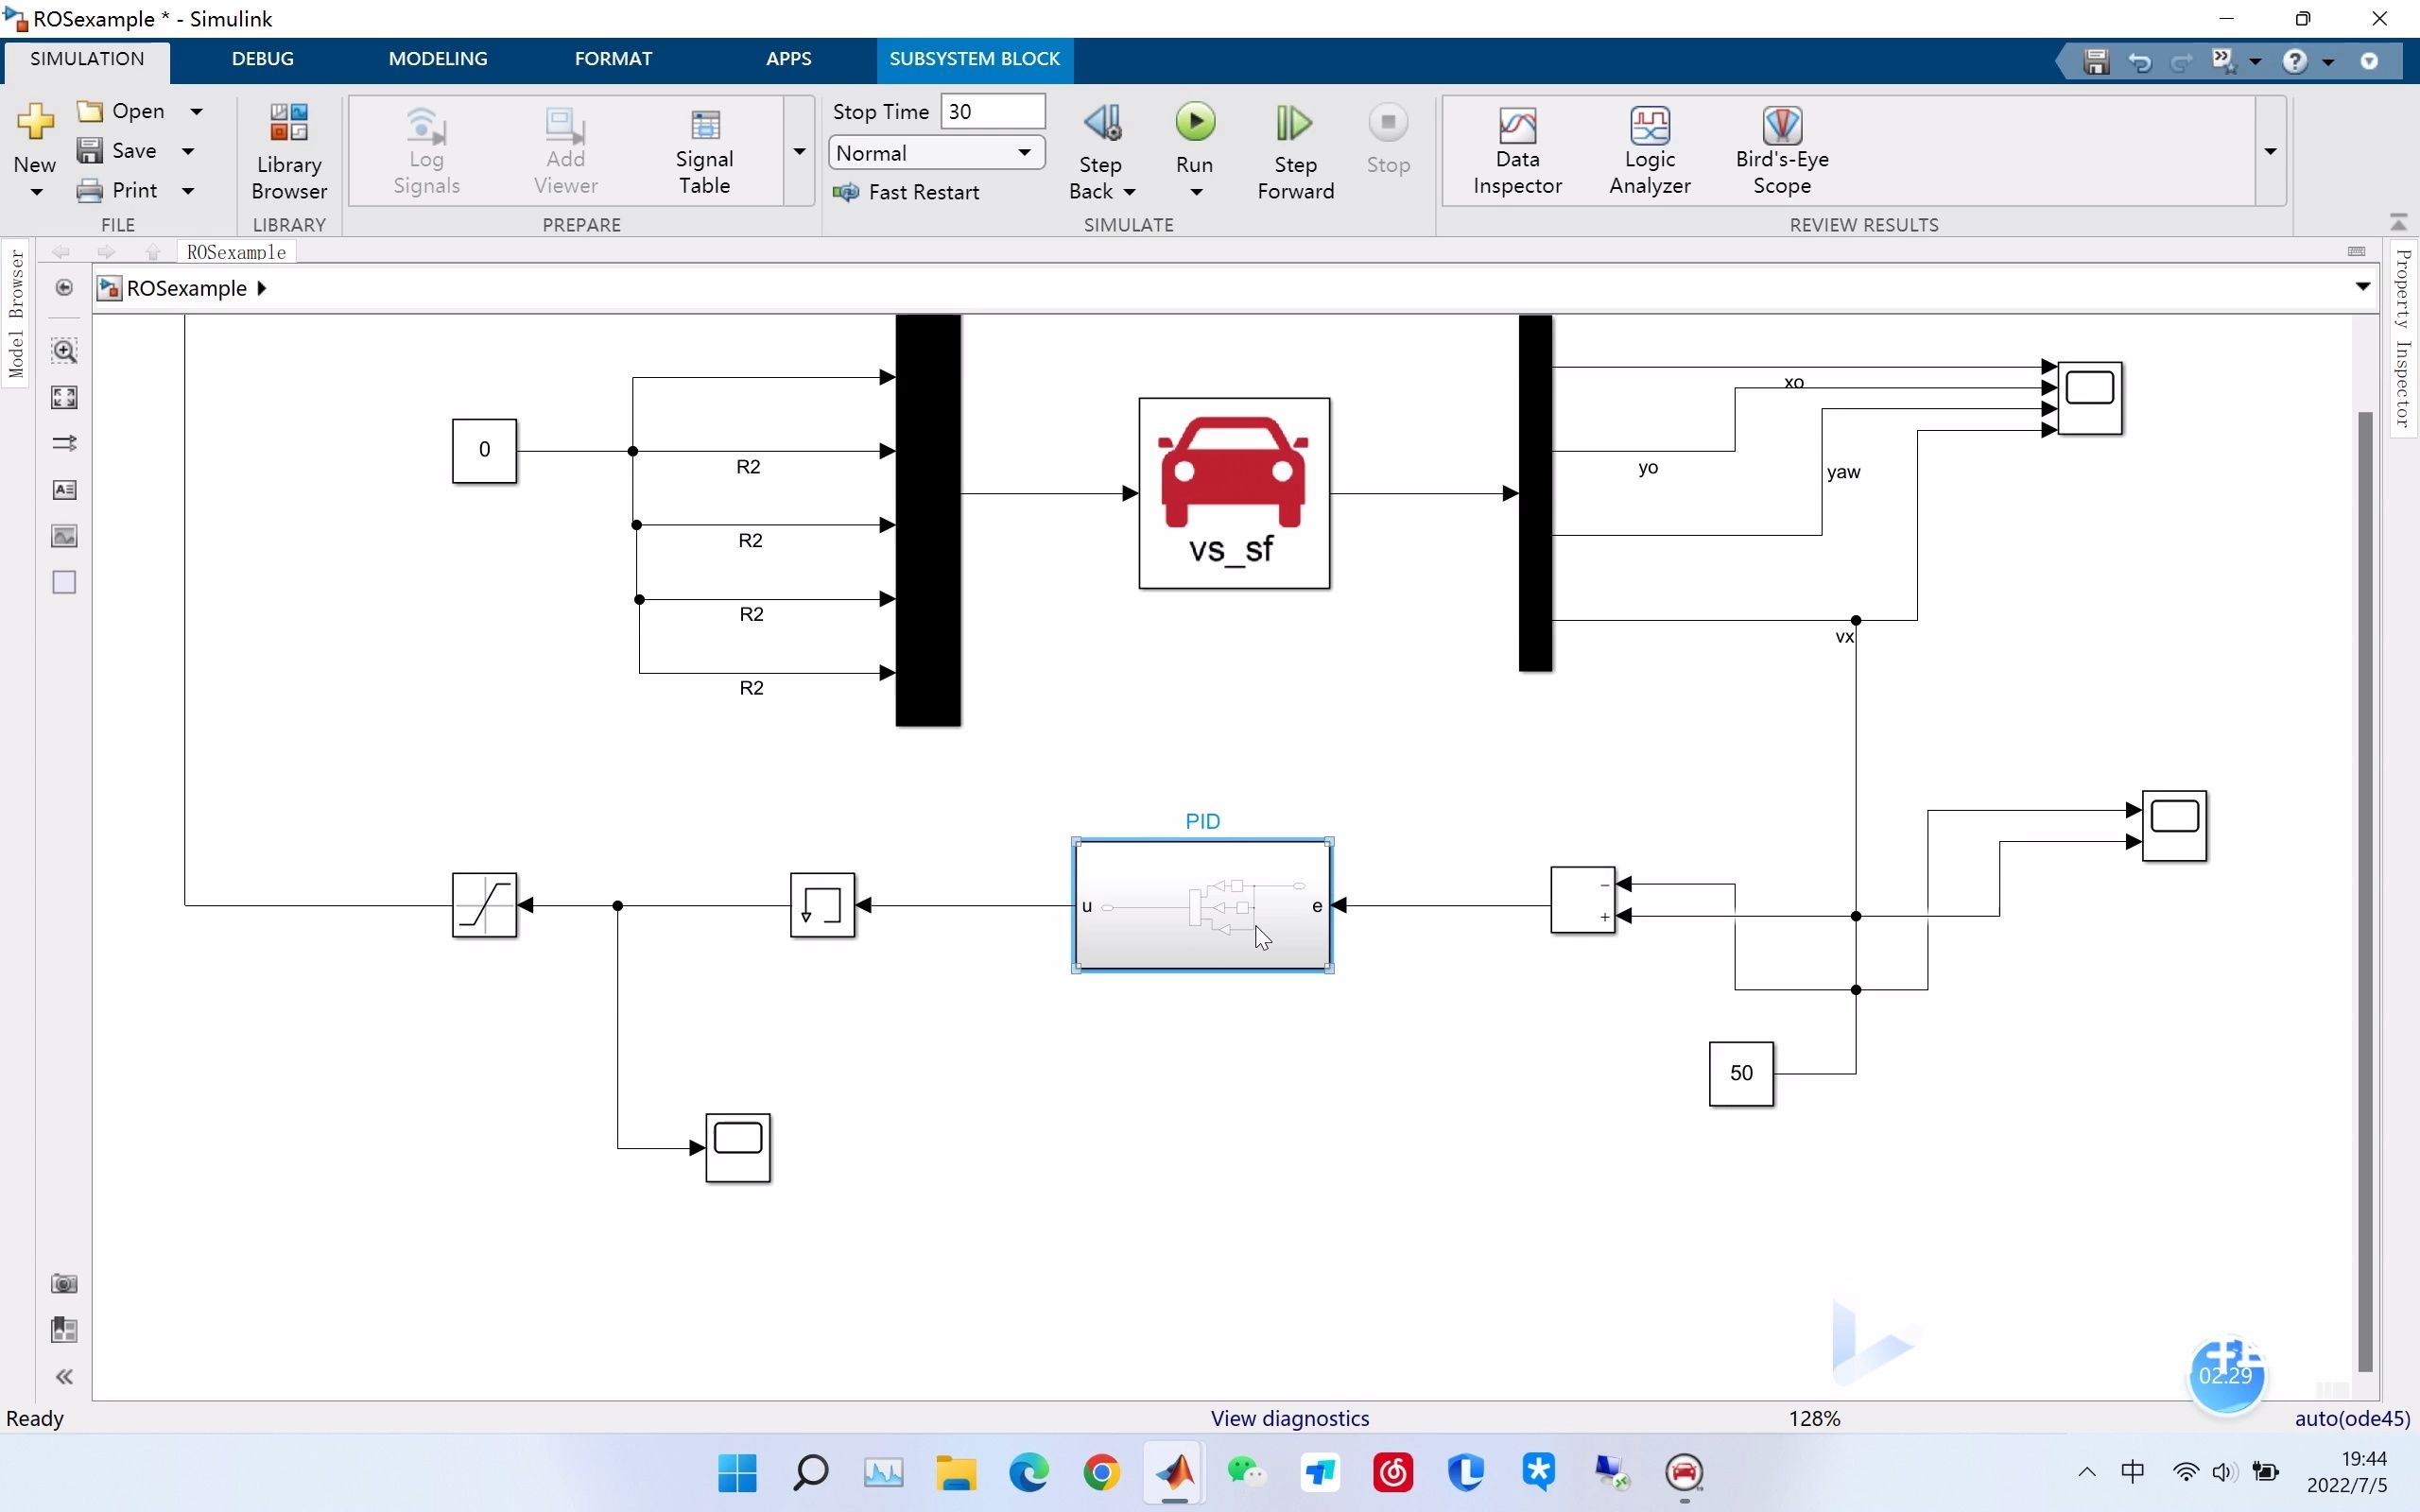Viewport: 2420px width, 1512px height.
Task: Open the Normal simulation mode dropdown
Action: 1024,152
